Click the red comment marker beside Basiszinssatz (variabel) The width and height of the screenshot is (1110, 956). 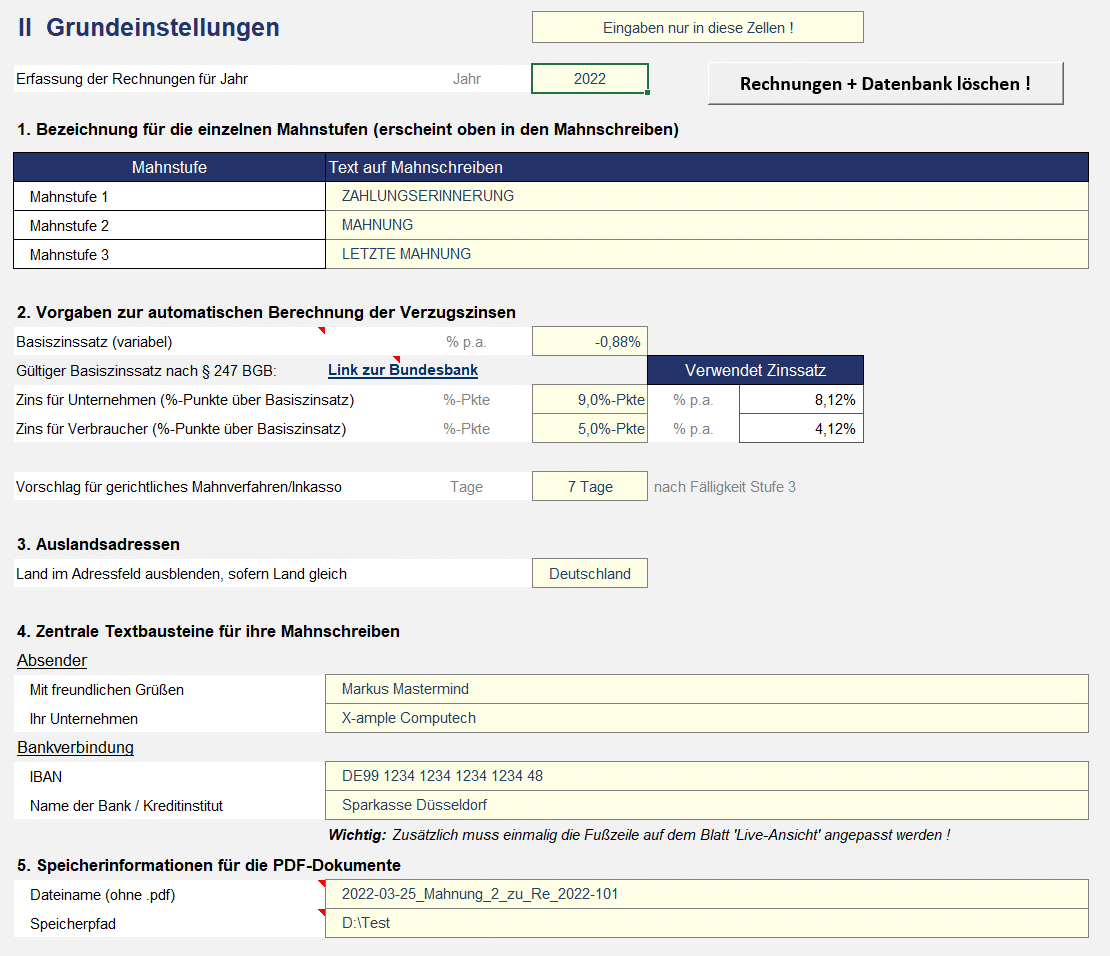pos(322,330)
